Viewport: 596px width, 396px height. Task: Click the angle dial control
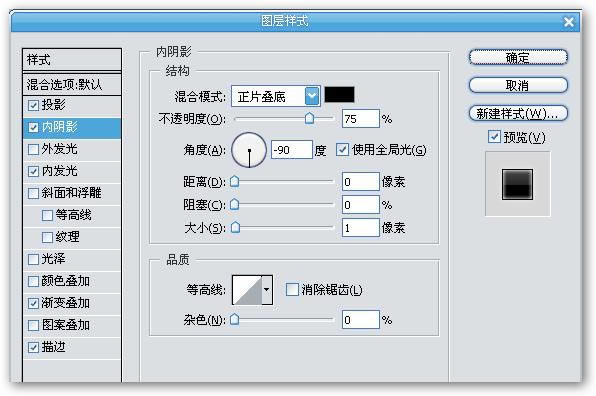click(249, 150)
